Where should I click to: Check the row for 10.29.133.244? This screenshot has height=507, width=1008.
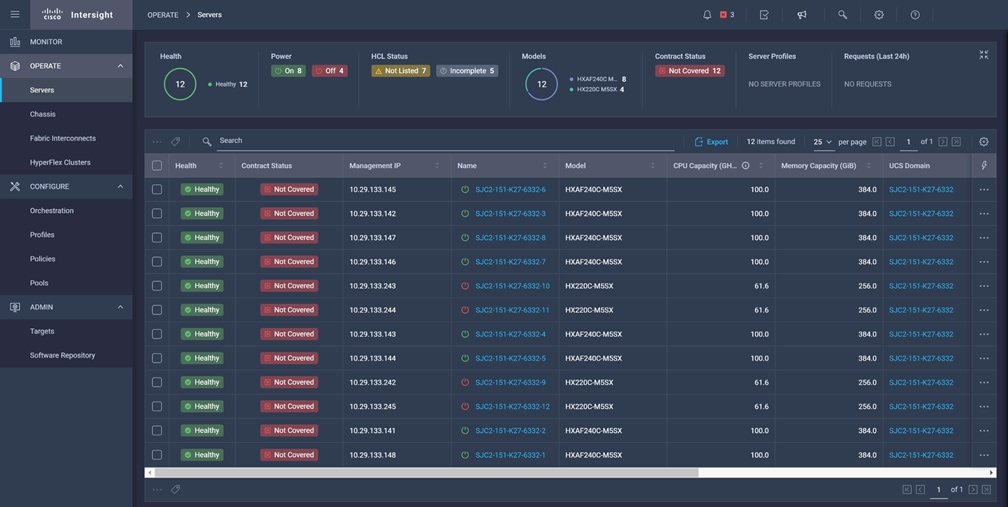pos(157,310)
